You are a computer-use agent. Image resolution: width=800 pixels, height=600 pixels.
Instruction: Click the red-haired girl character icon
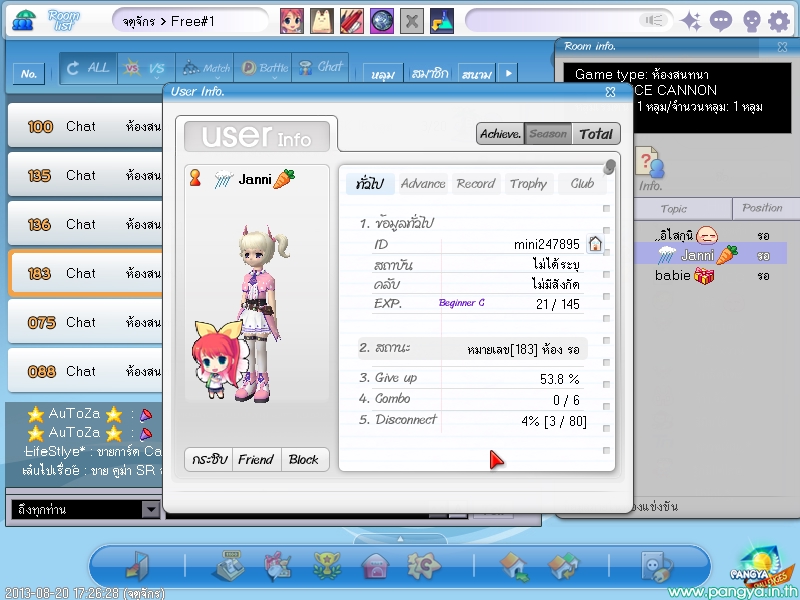292,21
